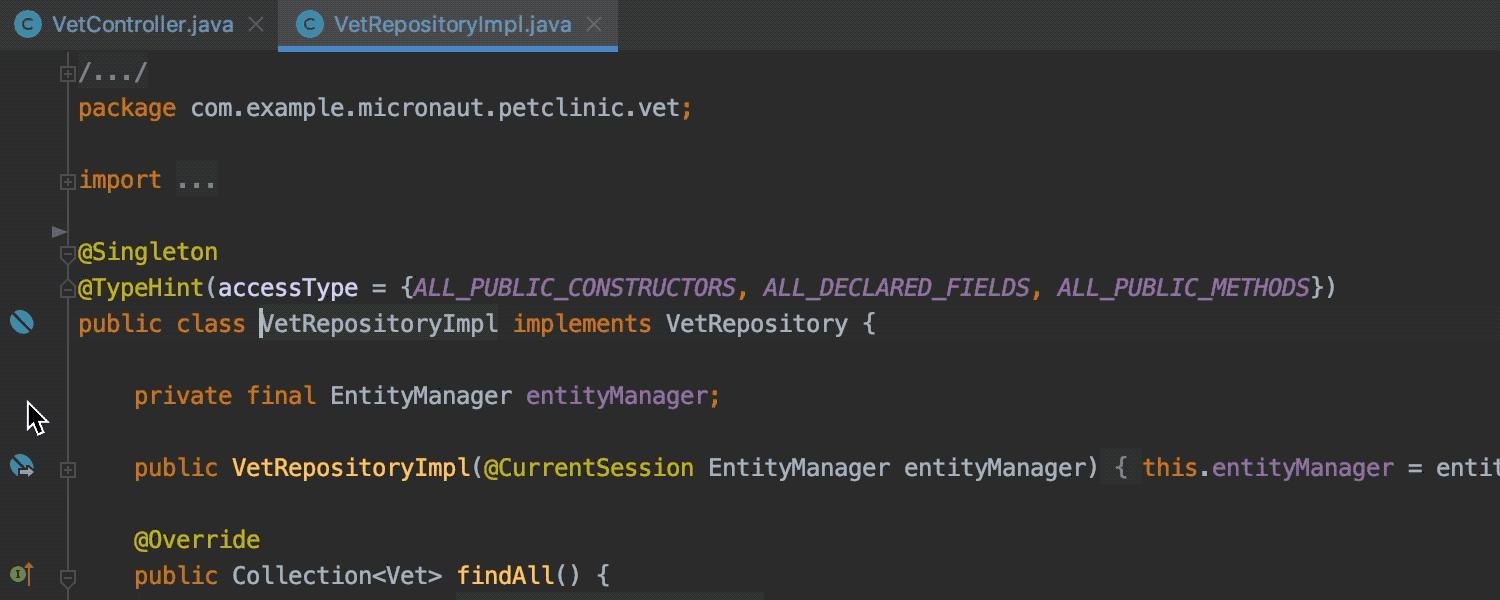Click the overriding-method gutter icon beside findAll
The image size is (1500, 600).
[22, 574]
